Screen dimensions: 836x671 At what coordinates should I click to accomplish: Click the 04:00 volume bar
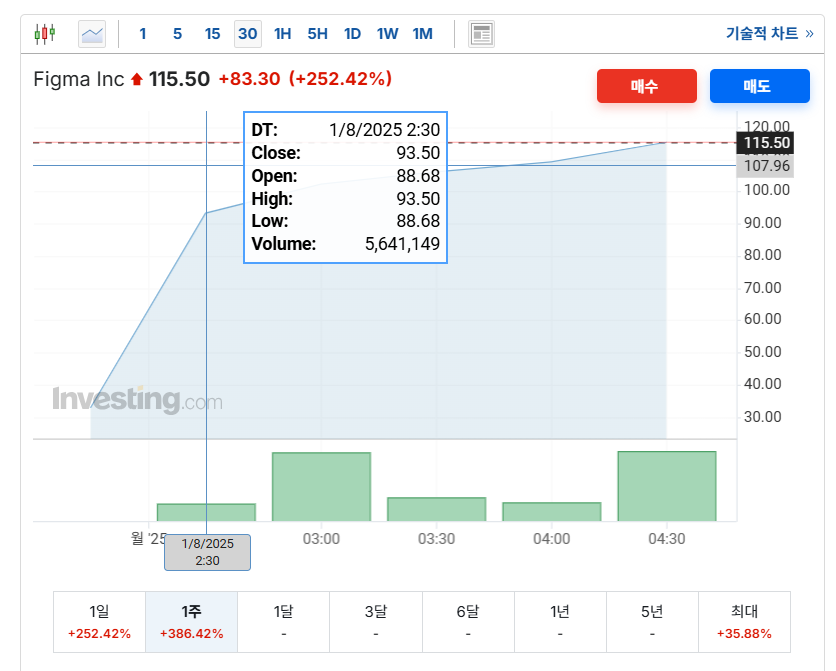(552, 512)
